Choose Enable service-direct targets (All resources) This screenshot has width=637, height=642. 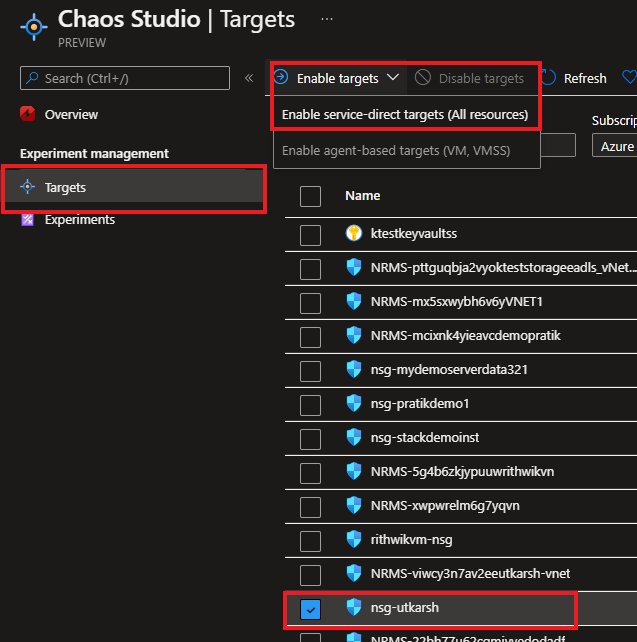tap(405, 114)
